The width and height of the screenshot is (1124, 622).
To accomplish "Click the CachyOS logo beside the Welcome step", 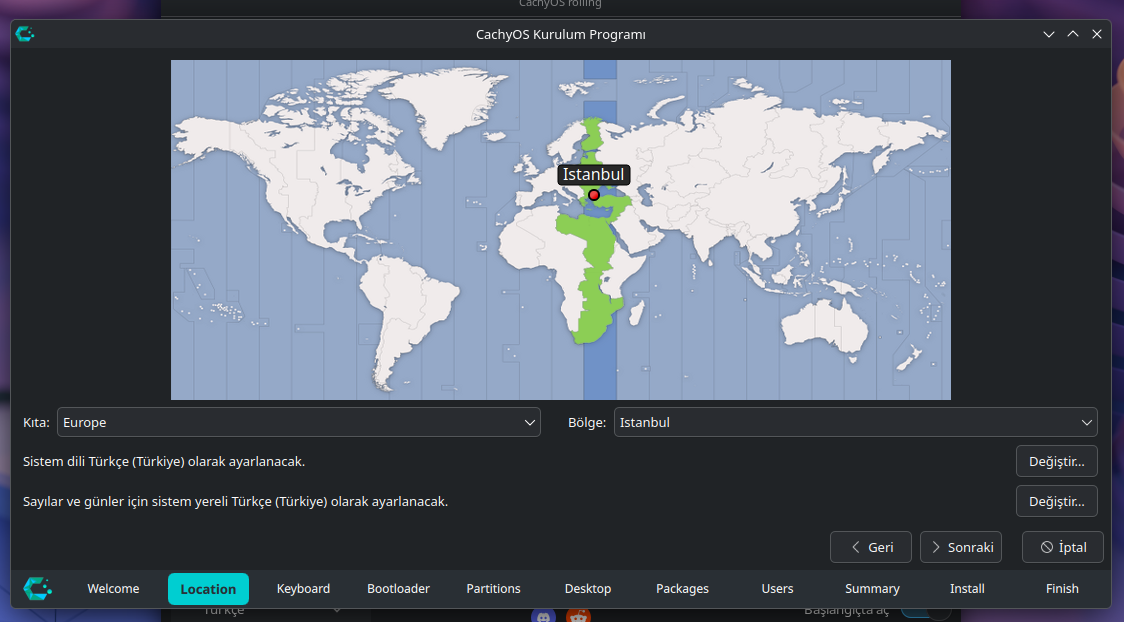I will click(37, 588).
